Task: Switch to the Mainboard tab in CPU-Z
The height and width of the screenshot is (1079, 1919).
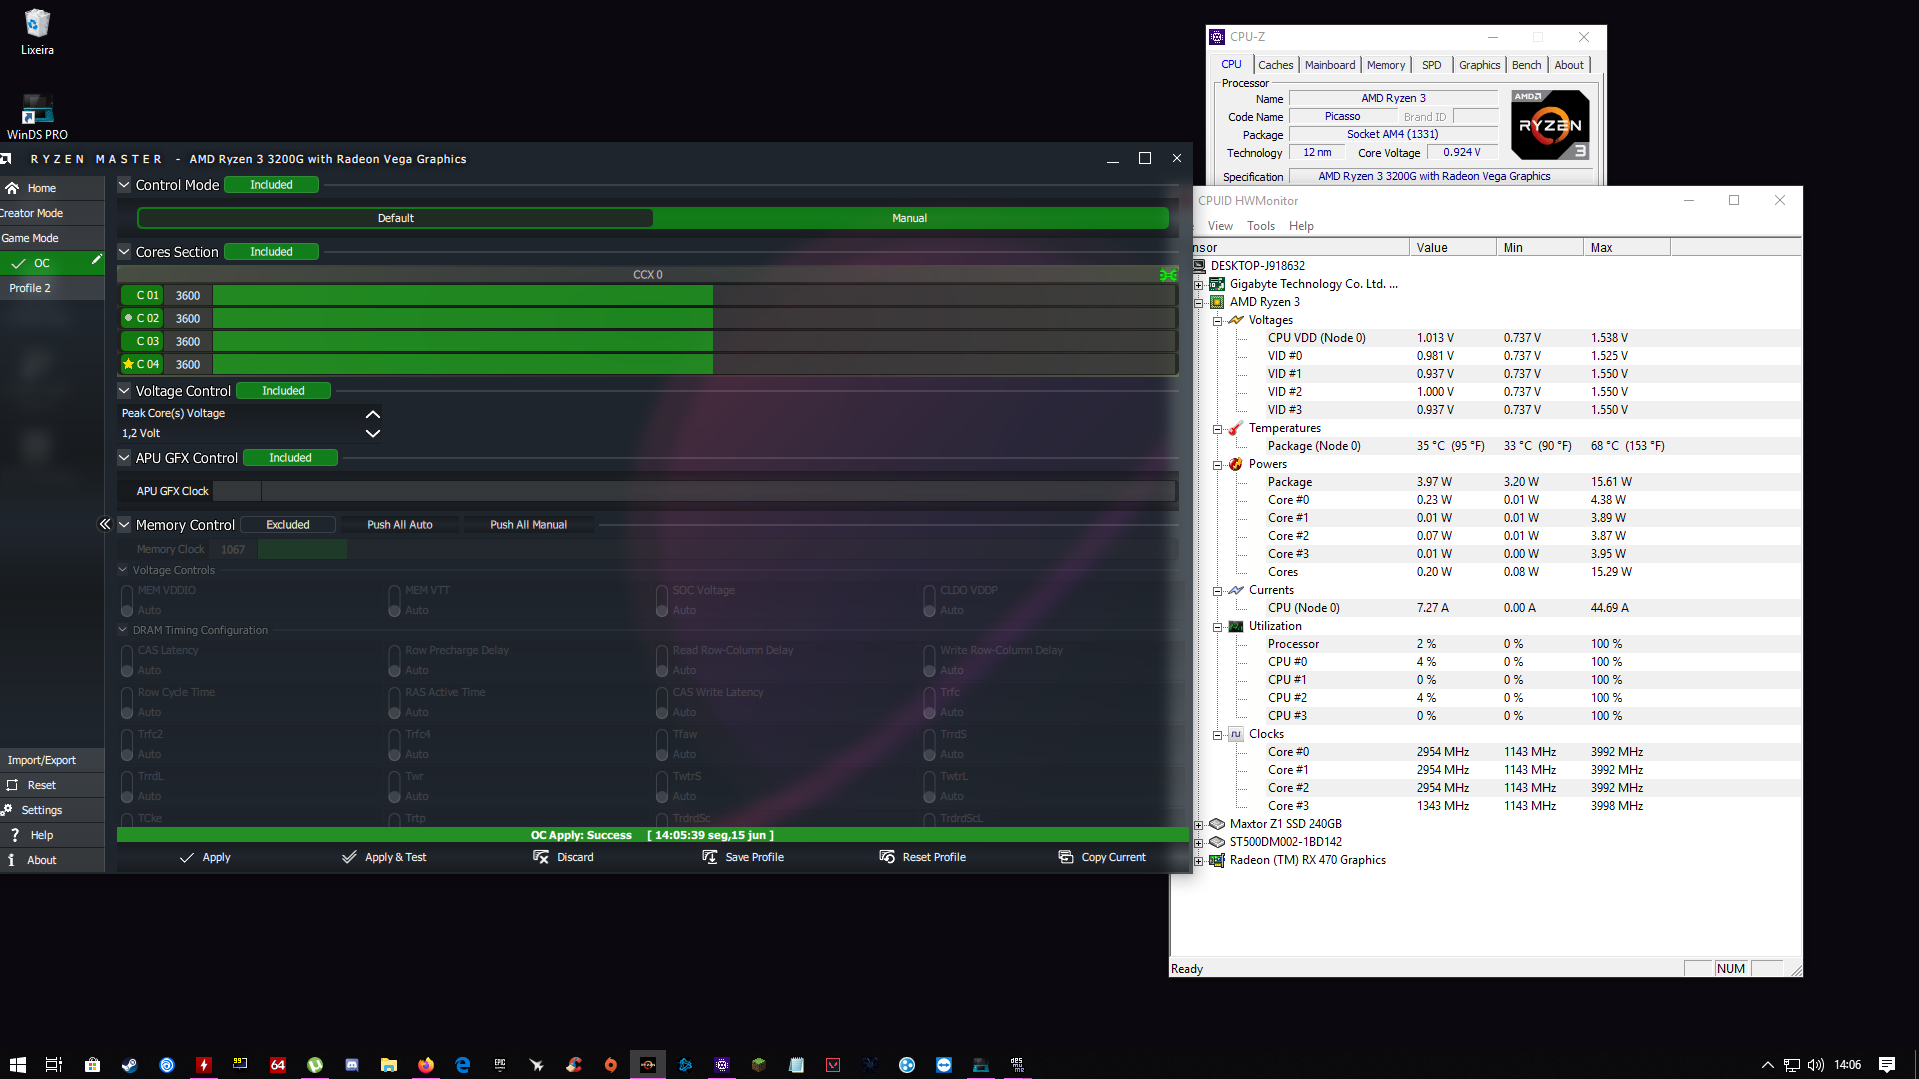Action: (1330, 65)
